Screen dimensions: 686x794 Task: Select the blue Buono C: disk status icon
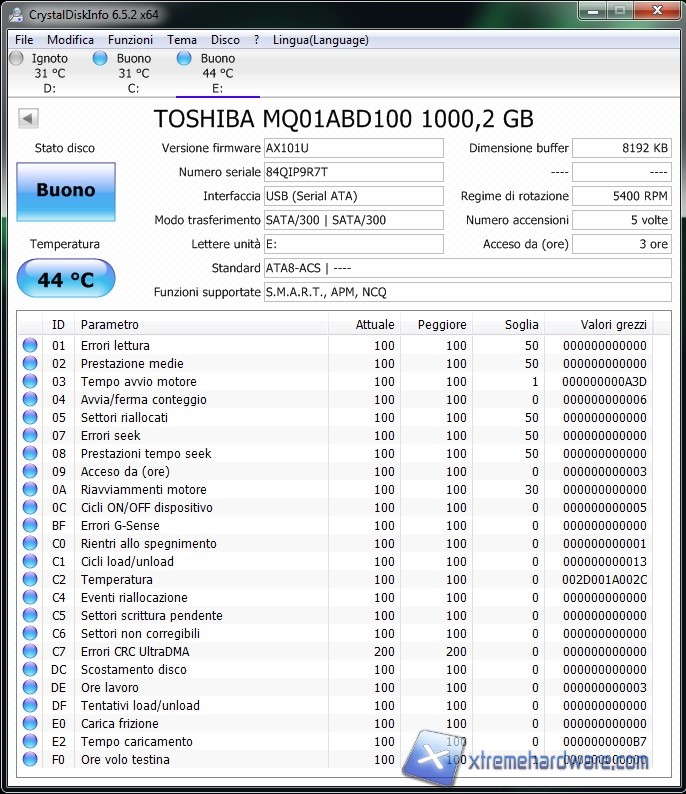[x=100, y=59]
